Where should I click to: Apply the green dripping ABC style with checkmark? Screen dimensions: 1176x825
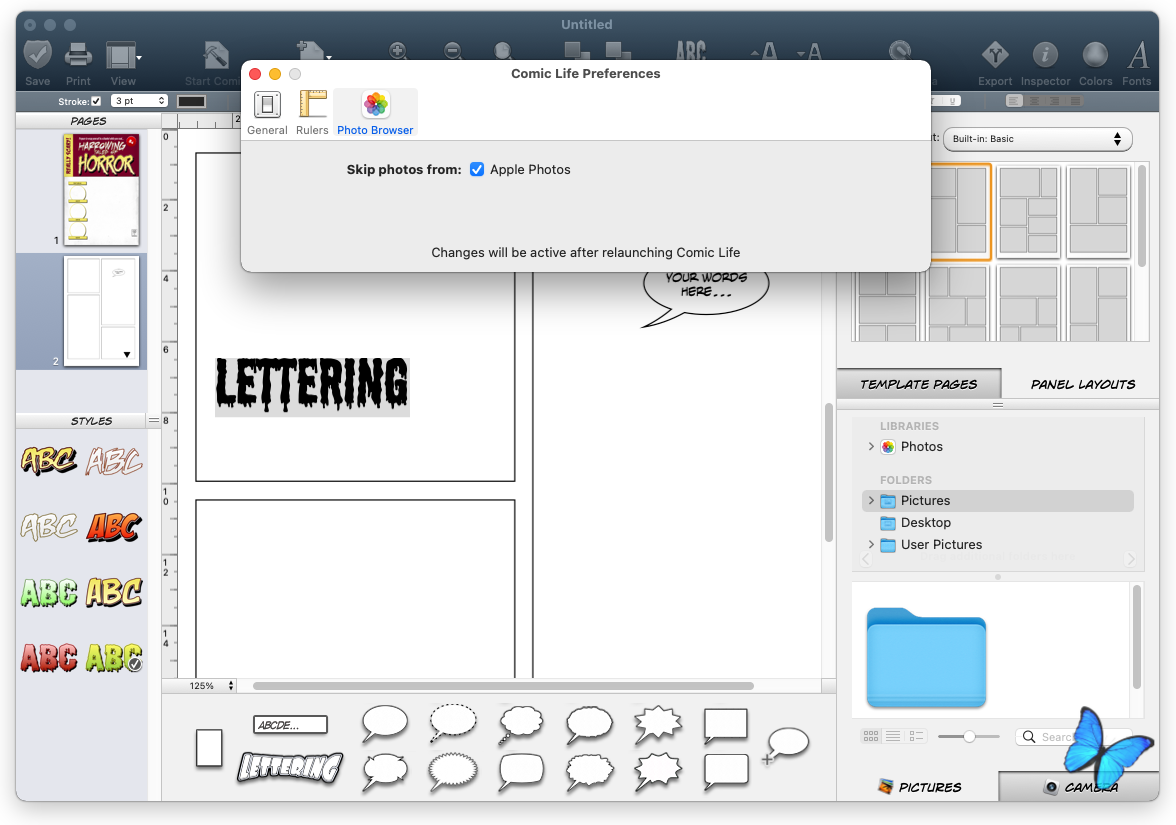coord(114,658)
